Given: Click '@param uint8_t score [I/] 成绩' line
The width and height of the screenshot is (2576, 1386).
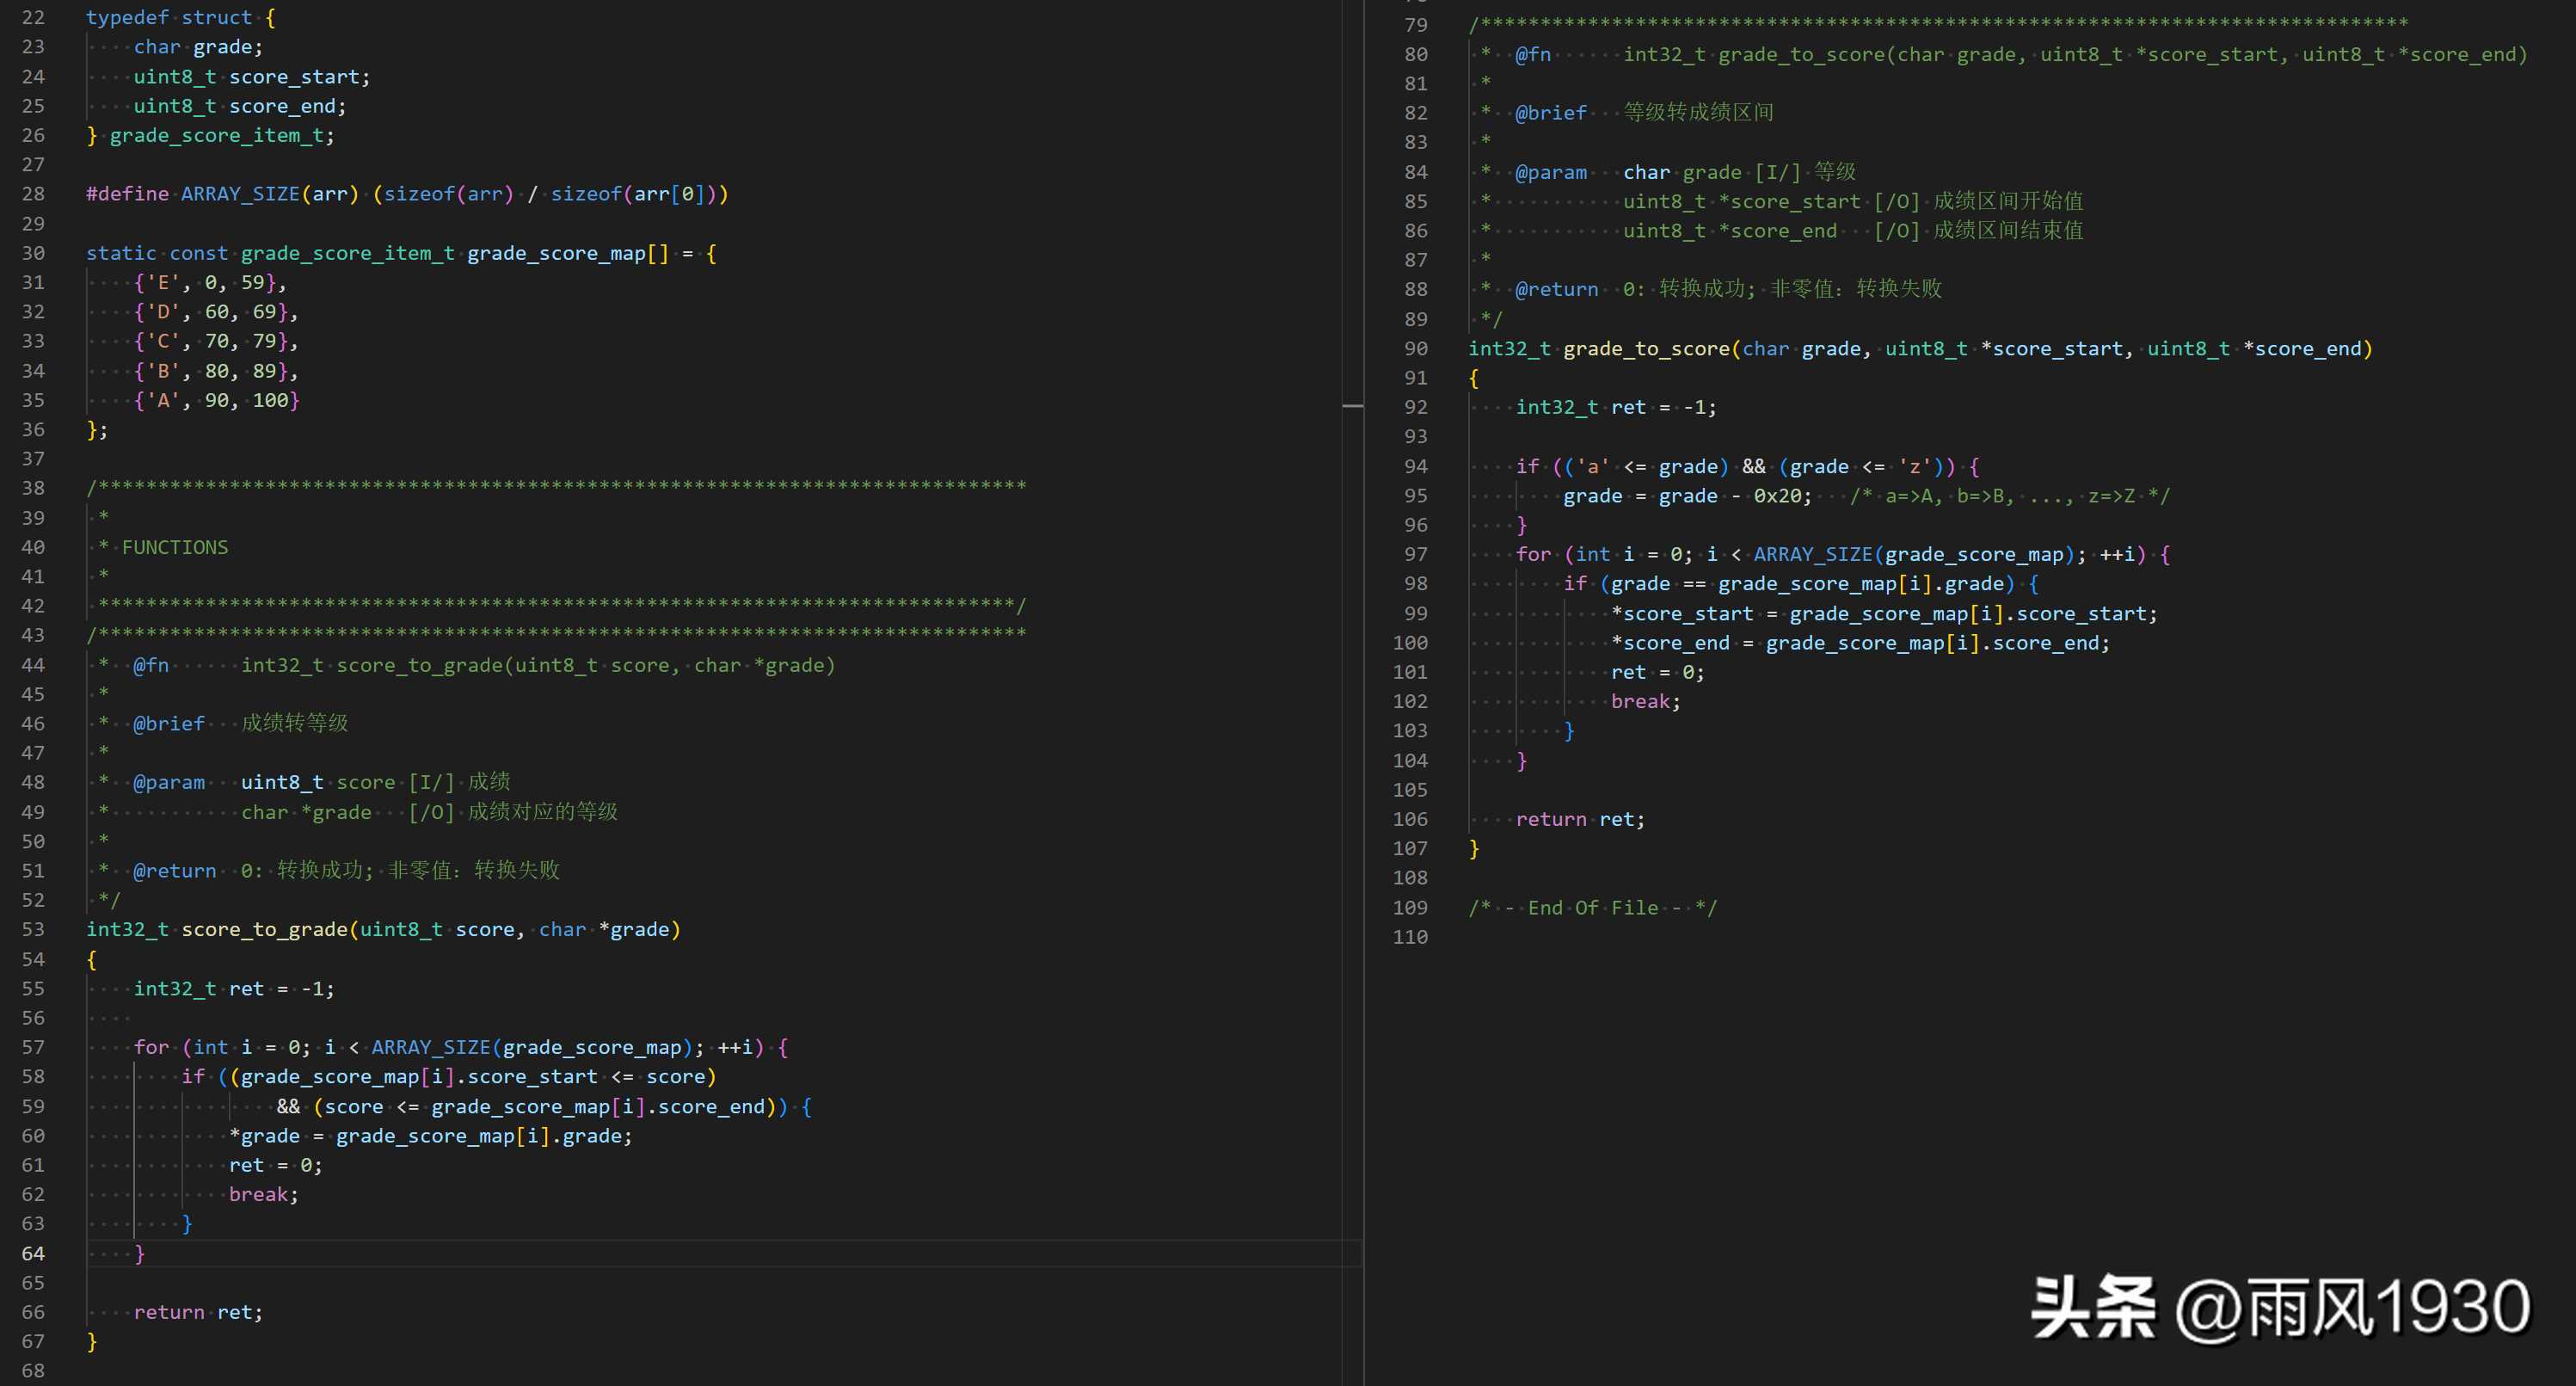Looking at the screenshot, I should click(321, 782).
